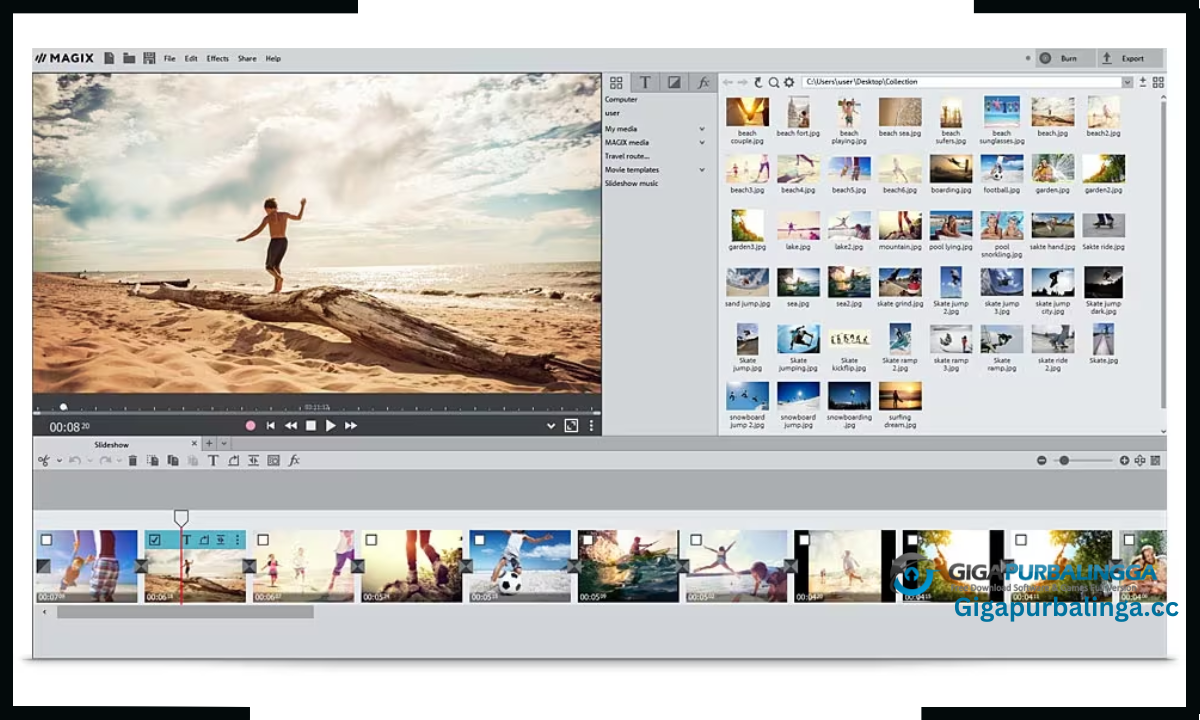
Task: Click the new project document icon
Action: pos(109,58)
